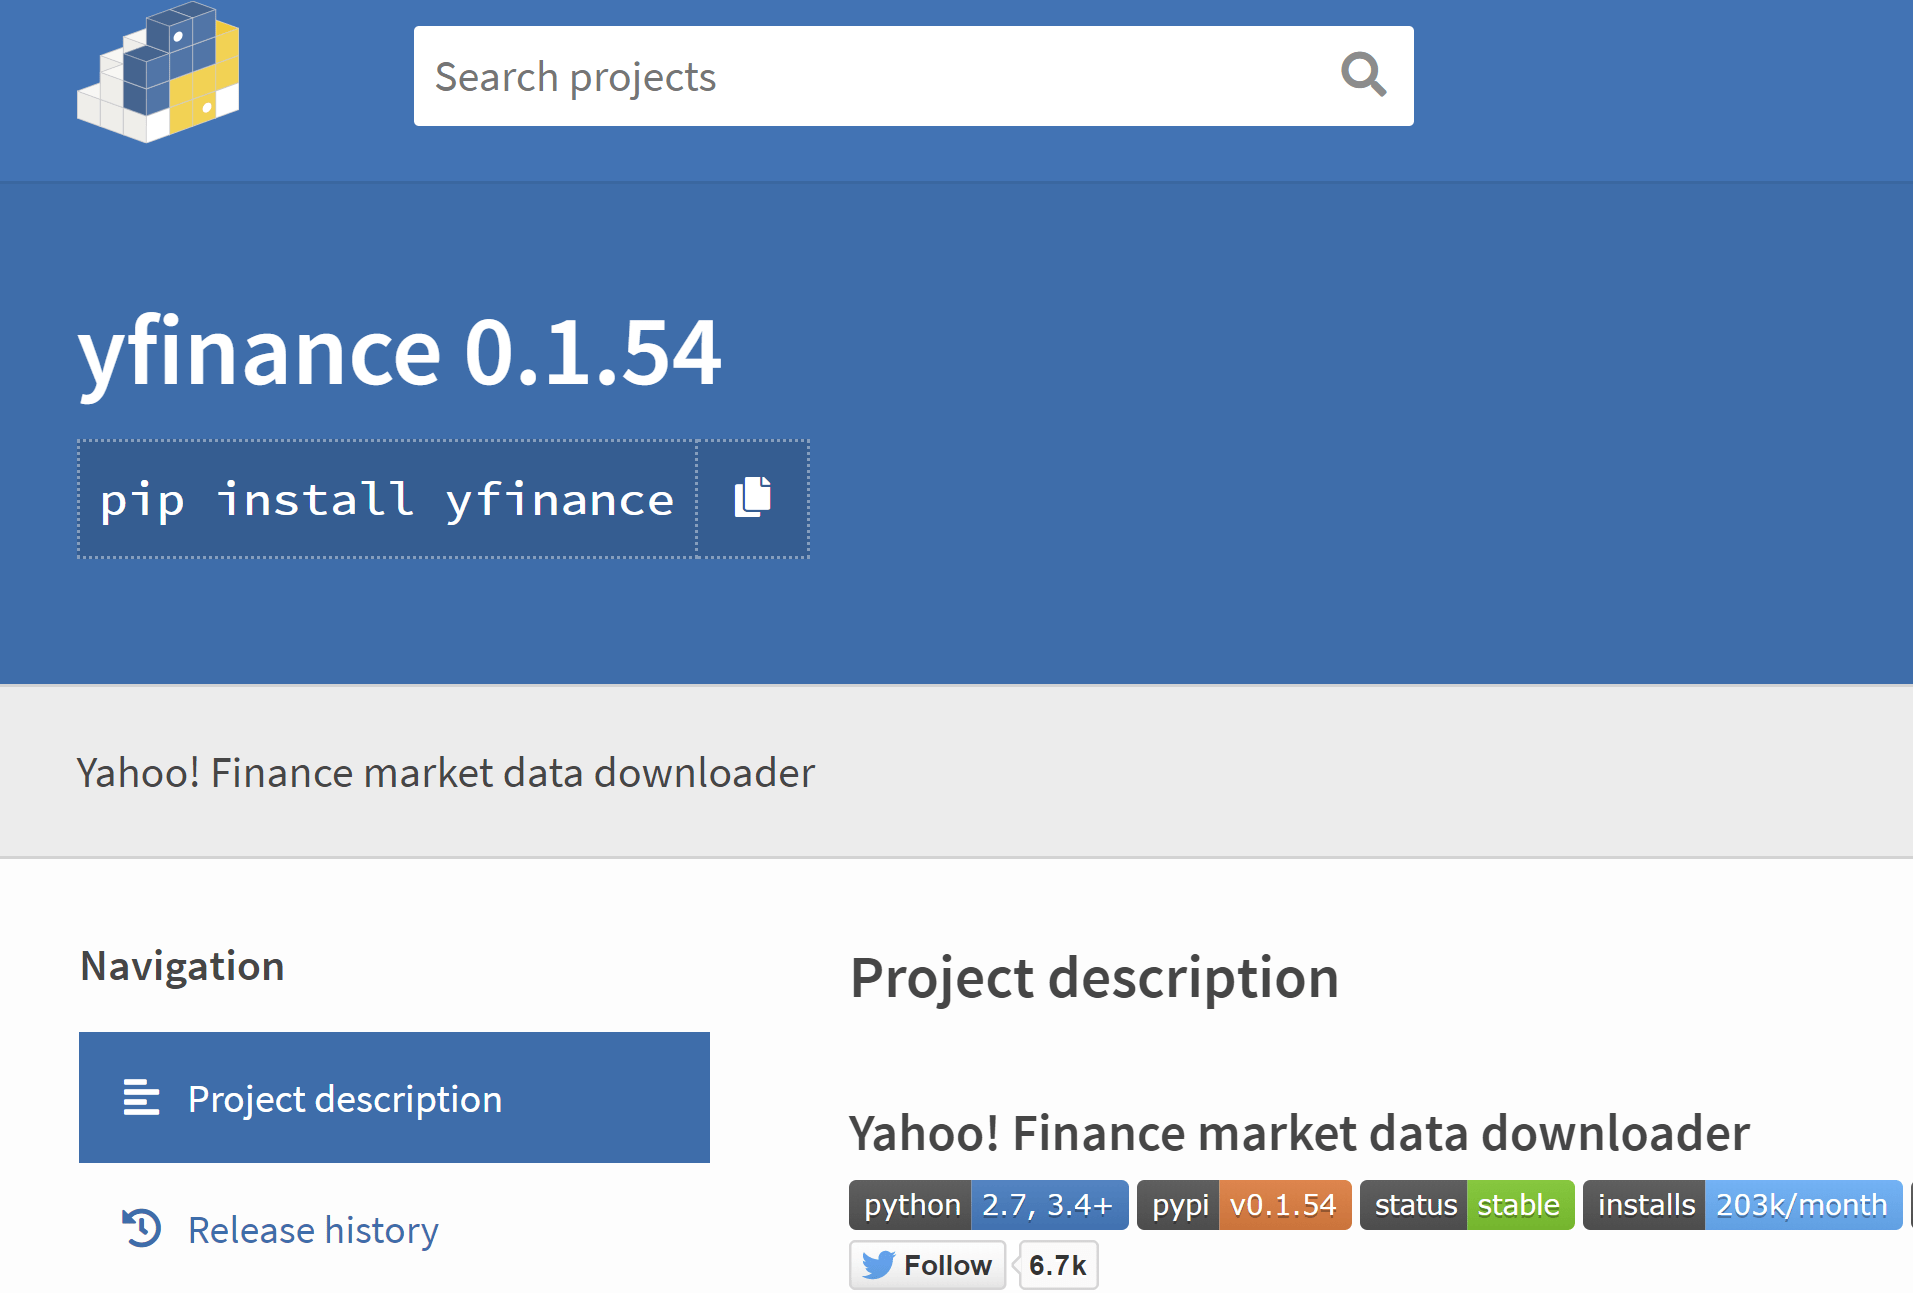
Task: Click inside the Search projects field
Action: coord(850,75)
